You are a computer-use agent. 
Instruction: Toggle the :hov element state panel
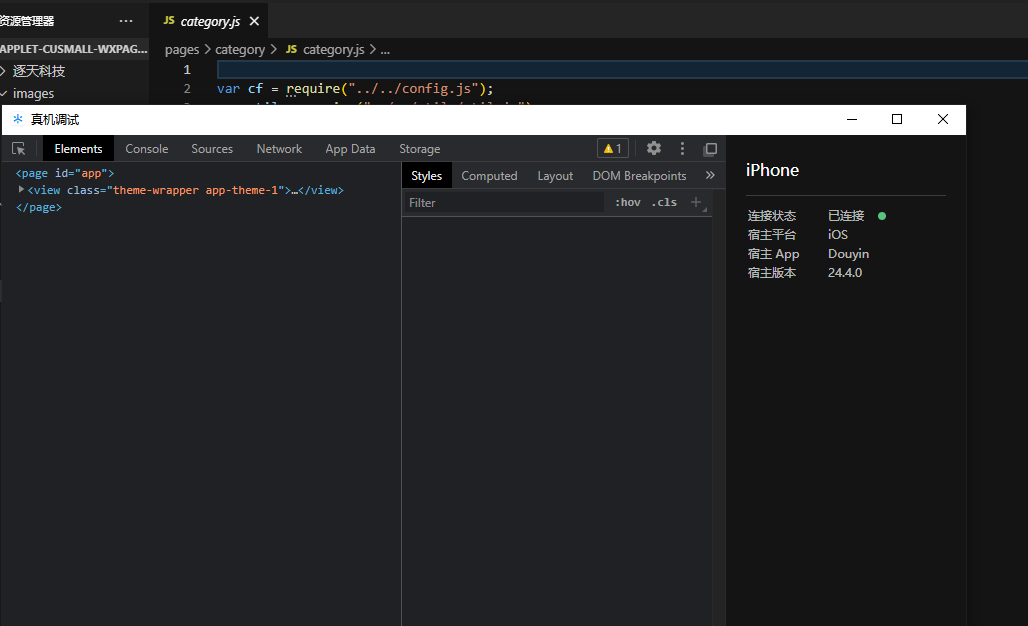tap(628, 202)
